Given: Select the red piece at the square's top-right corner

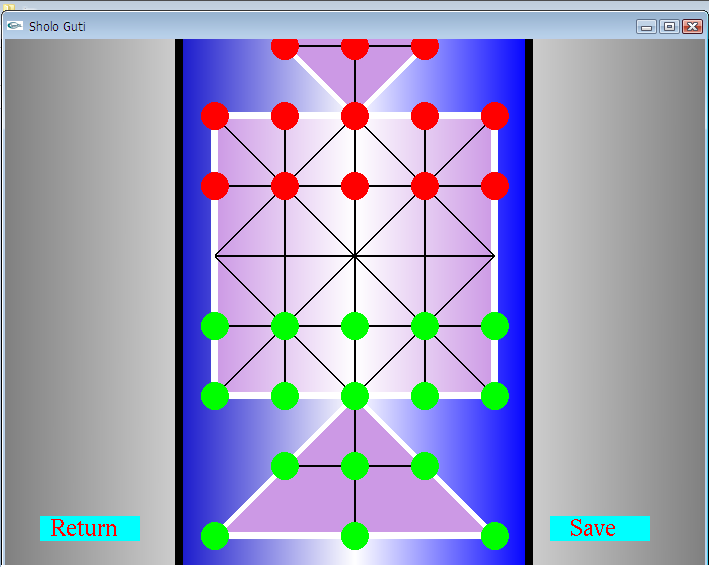Looking at the screenshot, I should pos(495,116).
